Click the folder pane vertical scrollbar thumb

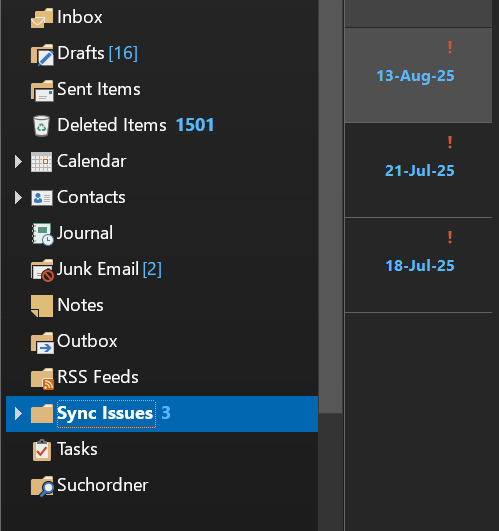coord(331,207)
